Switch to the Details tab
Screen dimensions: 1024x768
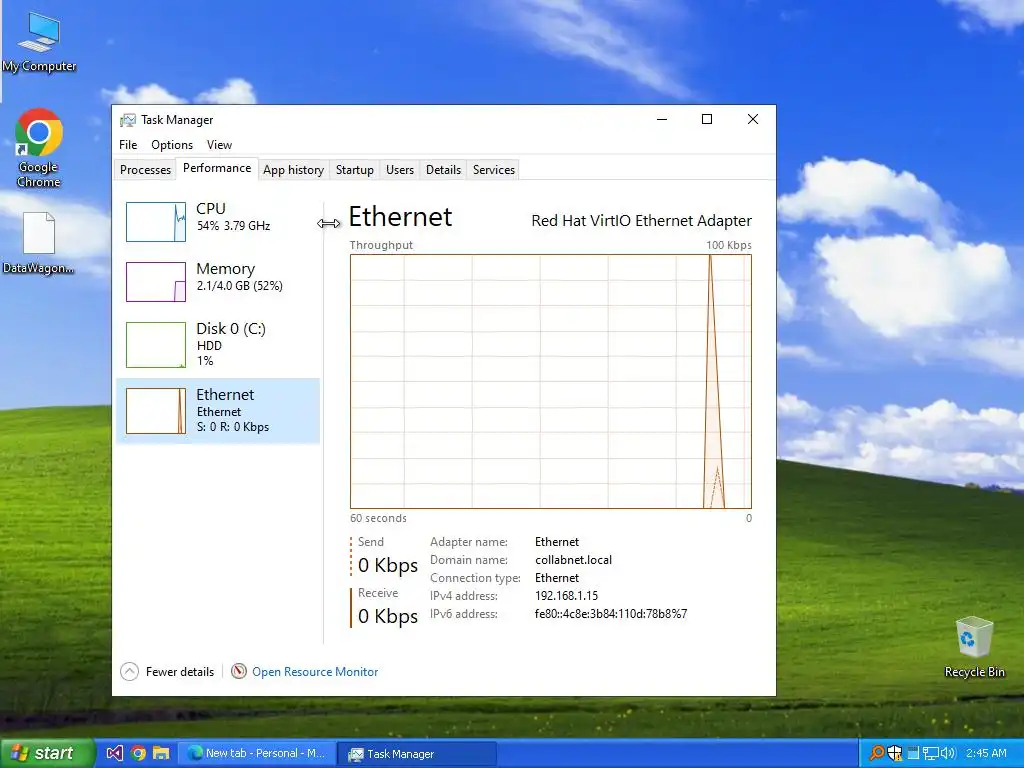443,170
